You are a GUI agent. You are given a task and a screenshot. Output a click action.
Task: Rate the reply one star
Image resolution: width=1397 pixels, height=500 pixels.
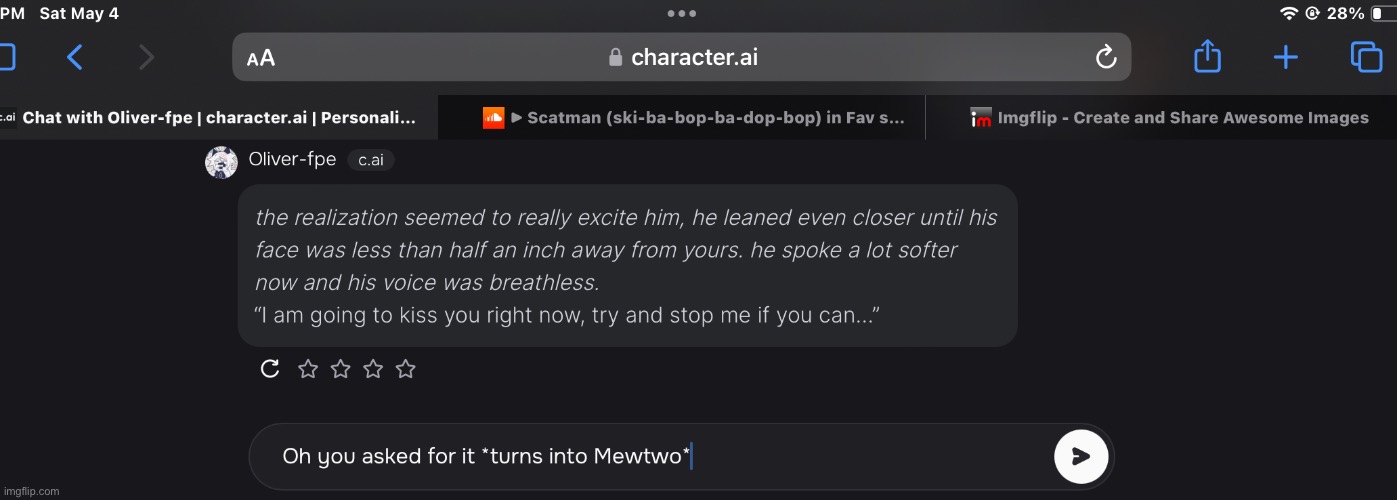pyautogui.click(x=308, y=370)
